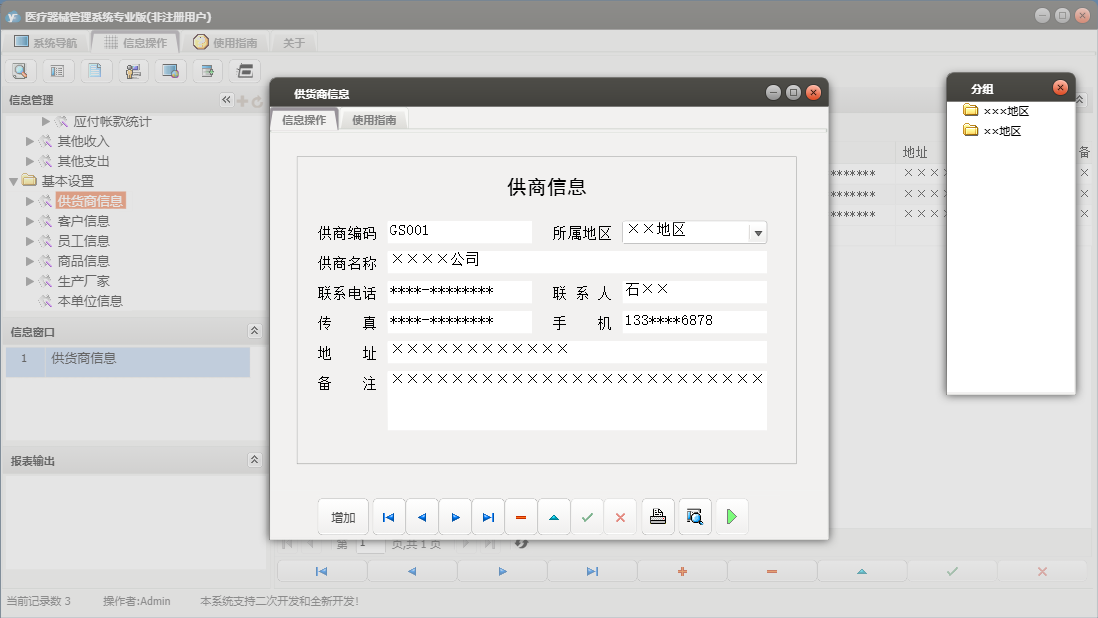Expand the 客户信息 tree node
The height and width of the screenshot is (618, 1098).
click(30, 221)
